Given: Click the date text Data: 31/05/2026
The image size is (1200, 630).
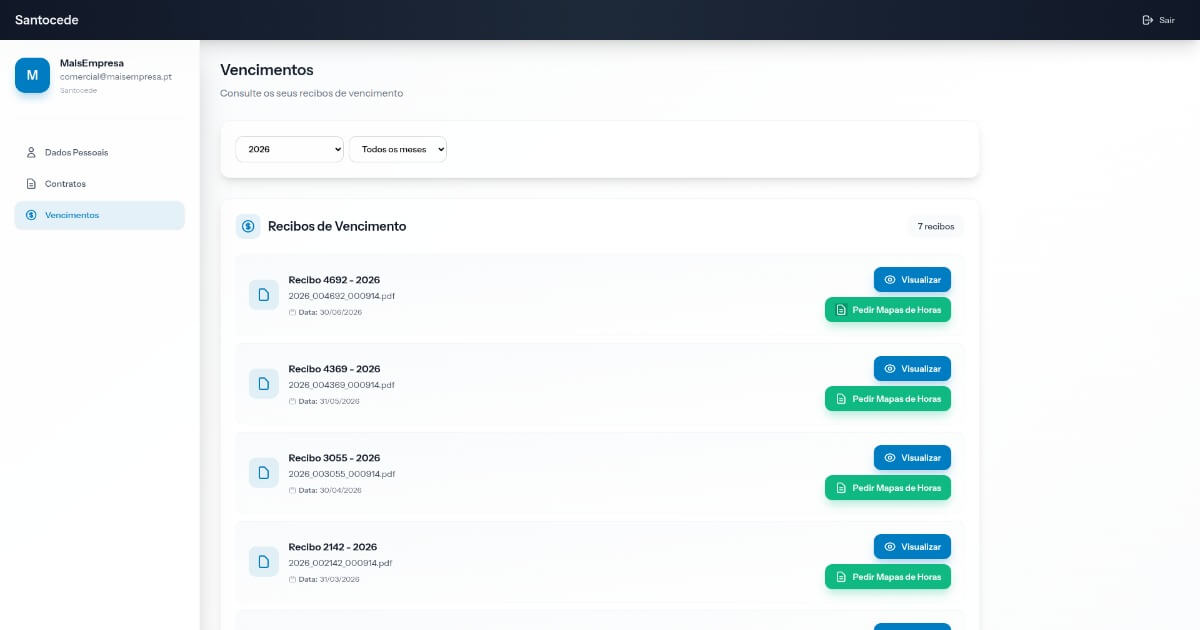Looking at the screenshot, I should 329,401.
